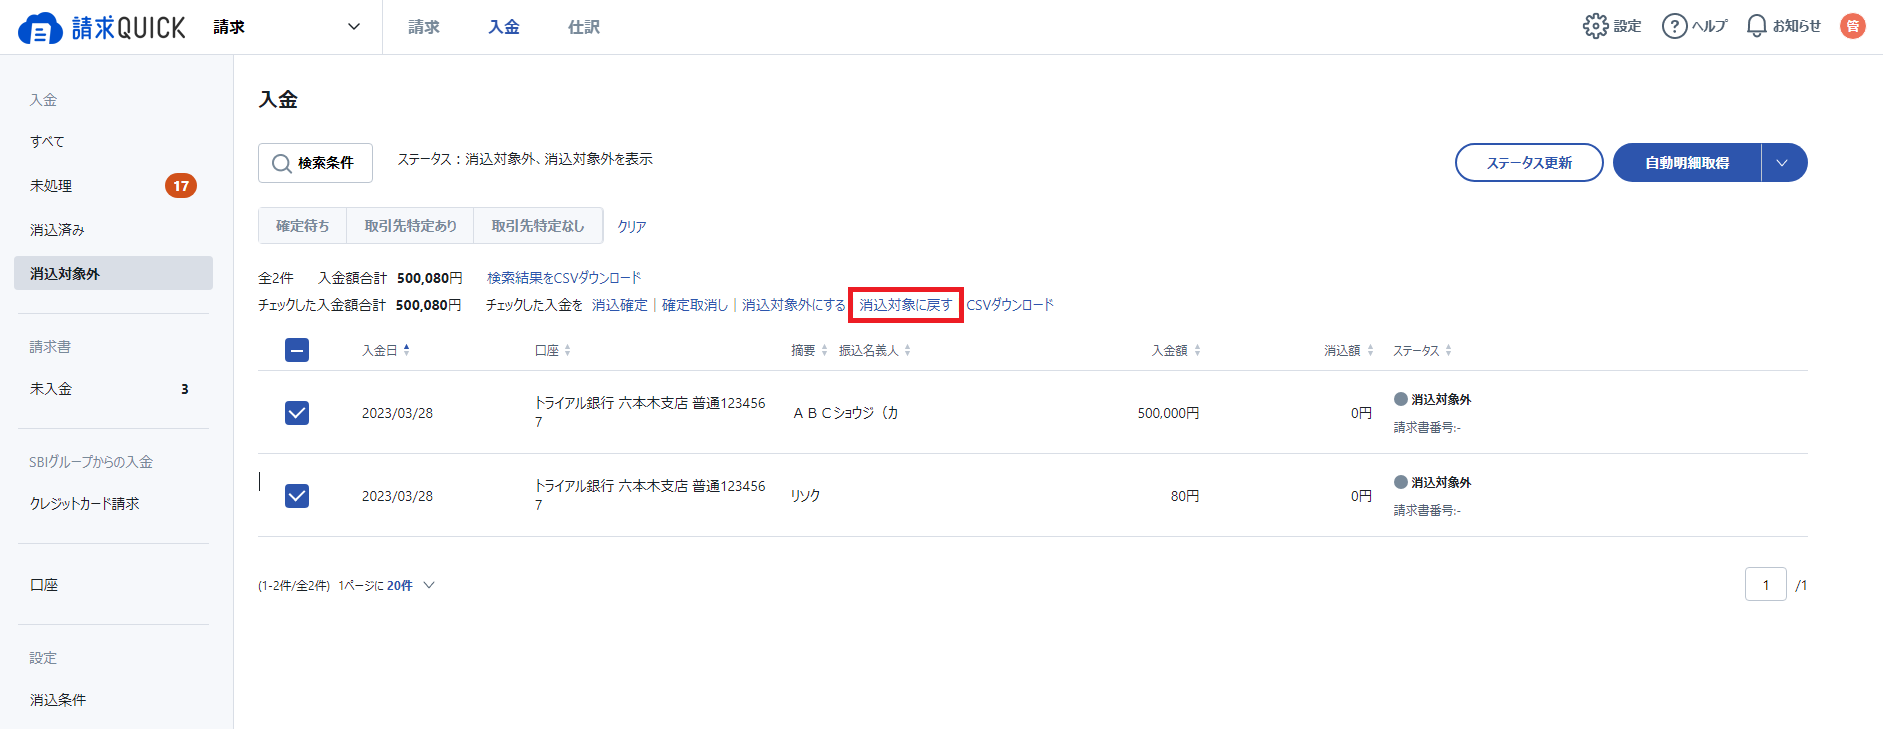Open the 設定 gear icon in header
The height and width of the screenshot is (729, 1883).
(1595, 26)
